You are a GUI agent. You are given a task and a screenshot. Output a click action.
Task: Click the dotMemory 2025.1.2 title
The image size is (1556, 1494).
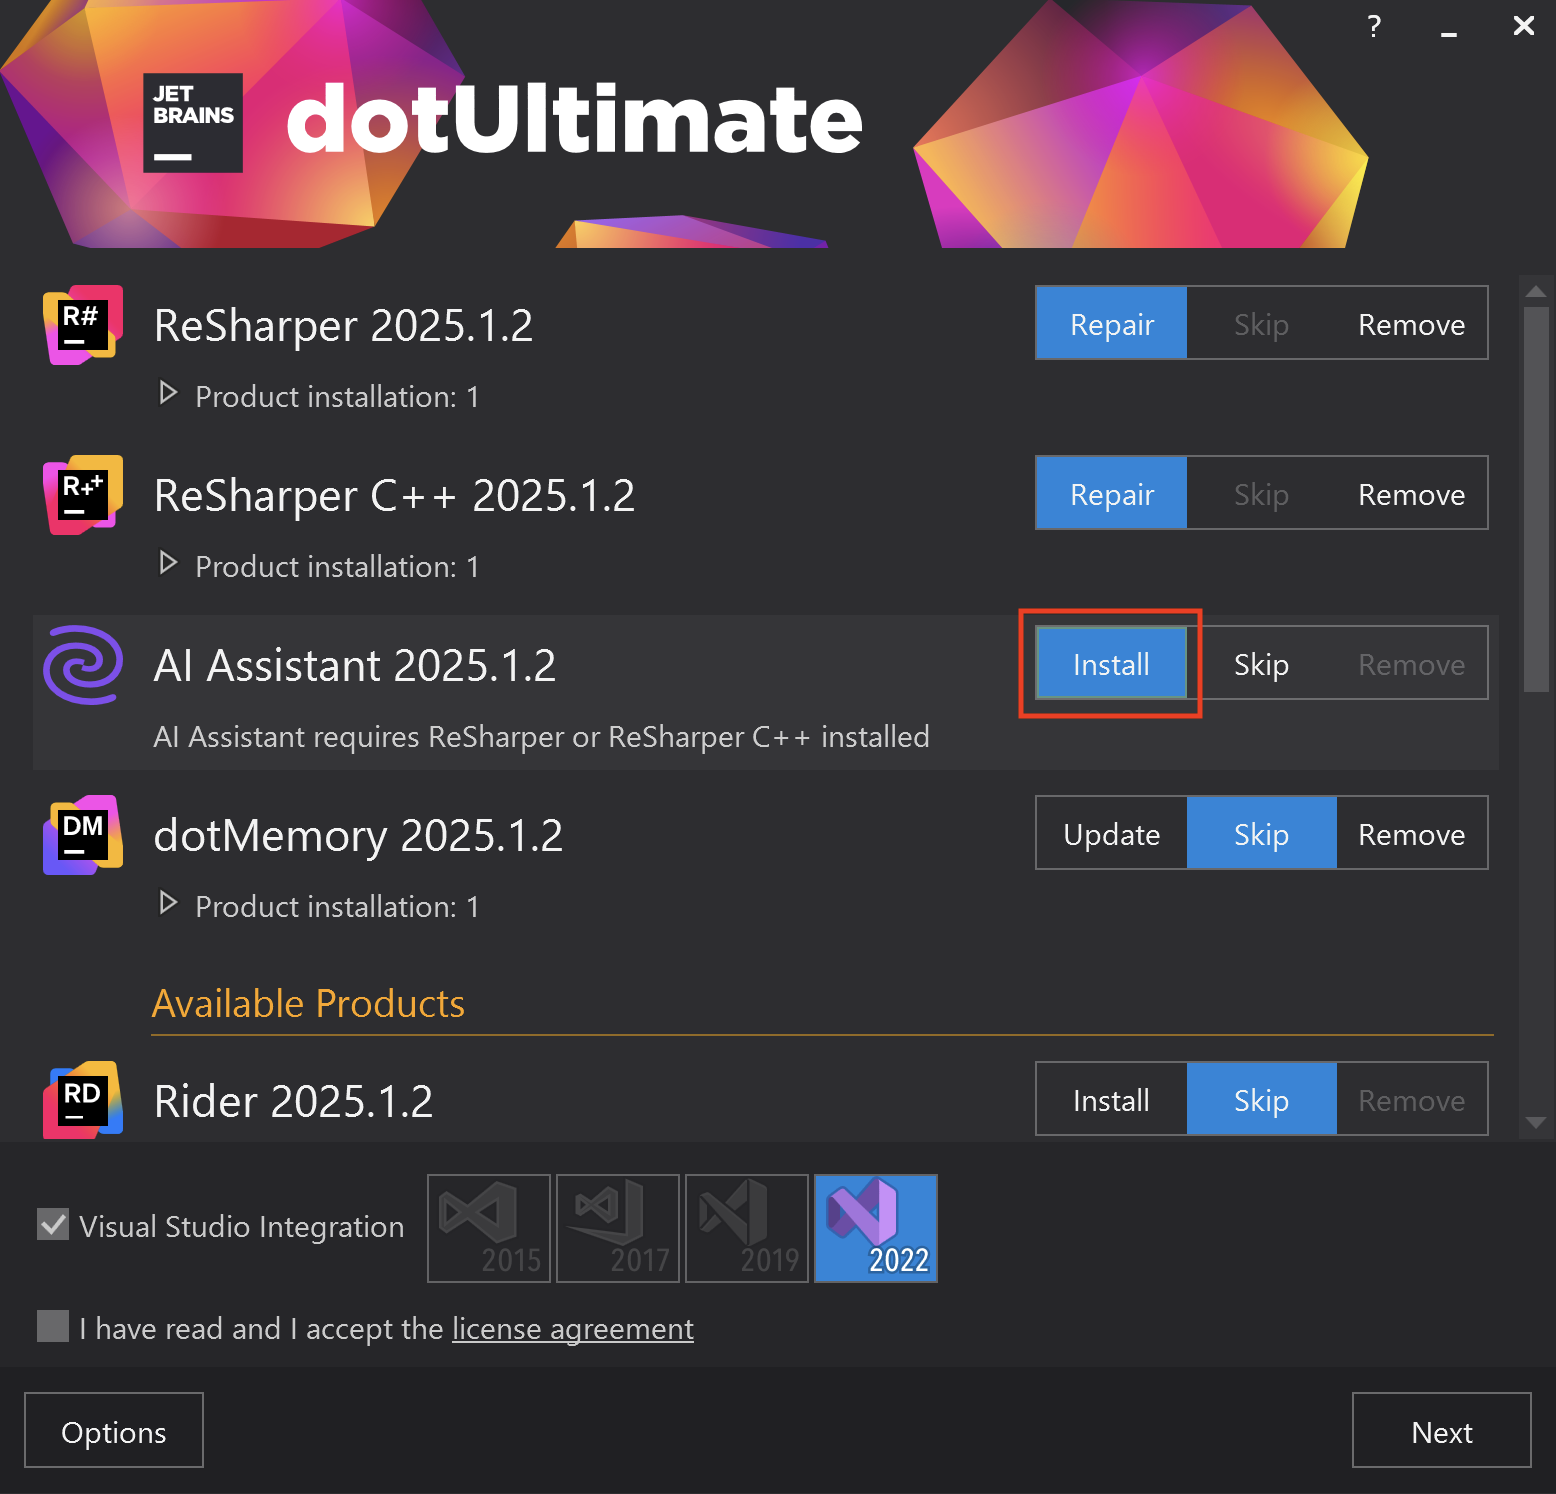358,835
